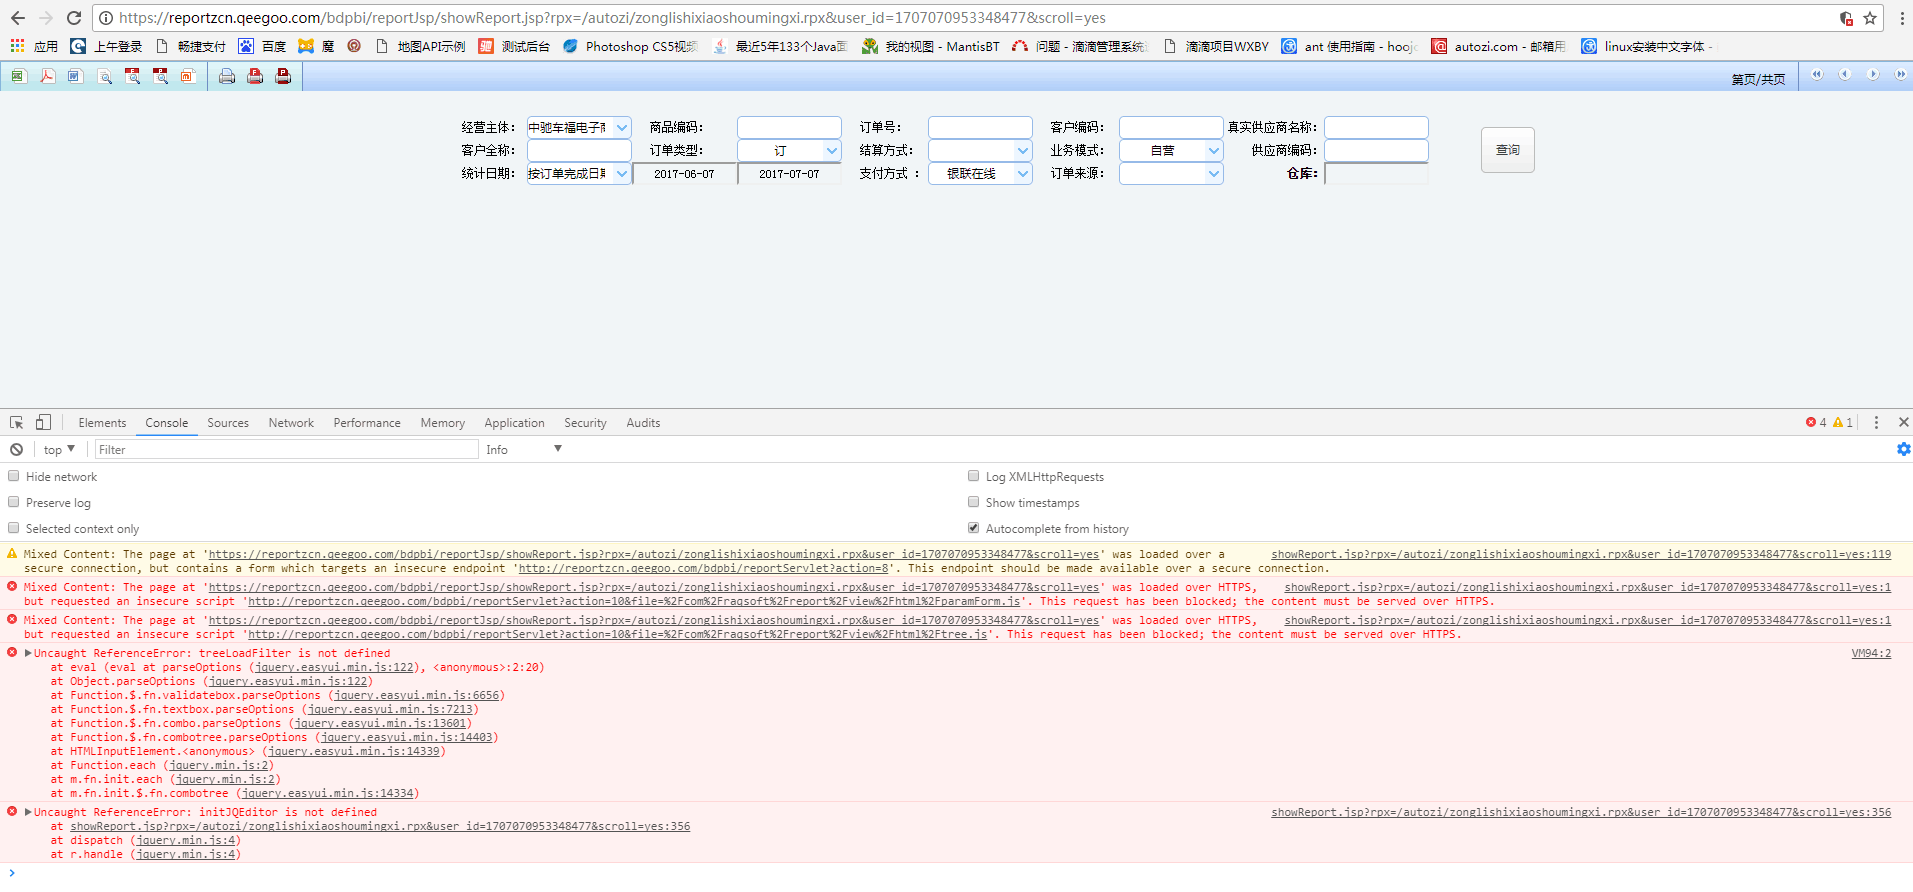Toggle Show timestamps checkbox
The height and width of the screenshot is (892, 1913).
(973, 503)
